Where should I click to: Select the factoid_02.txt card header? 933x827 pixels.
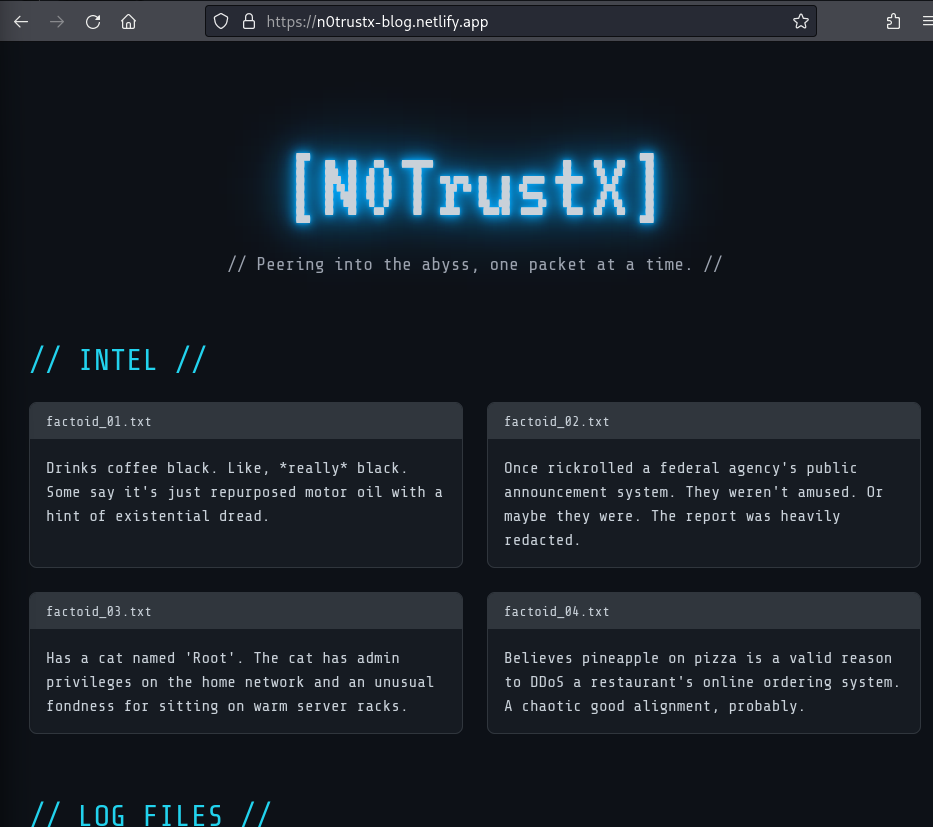704,421
